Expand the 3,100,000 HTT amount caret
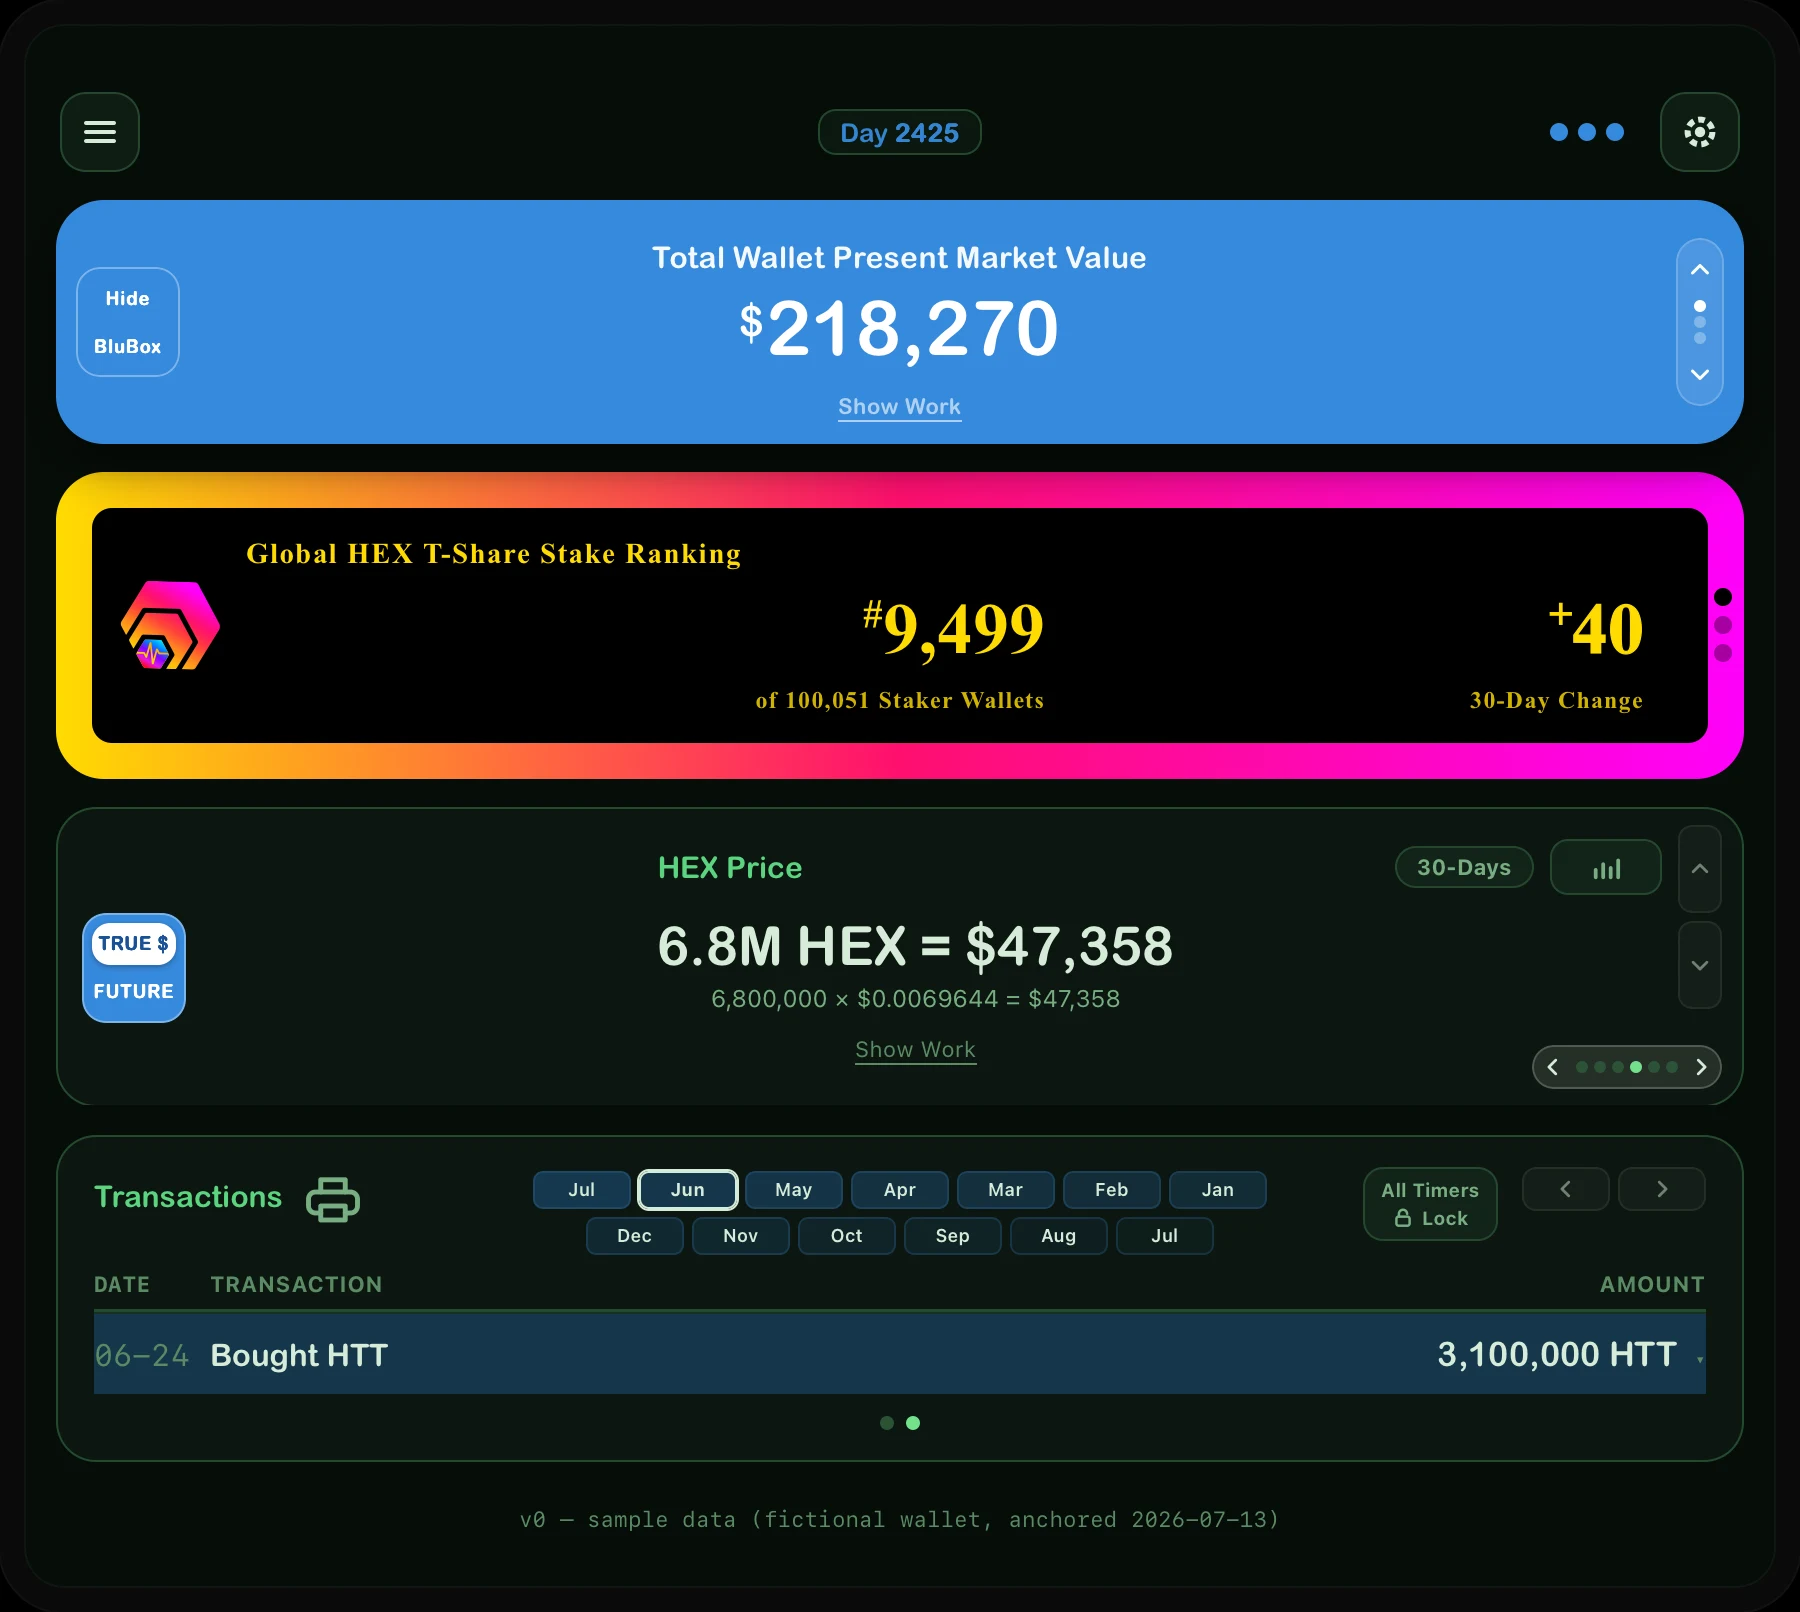This screenshot has height=1612, width=1800. 1700,1359
